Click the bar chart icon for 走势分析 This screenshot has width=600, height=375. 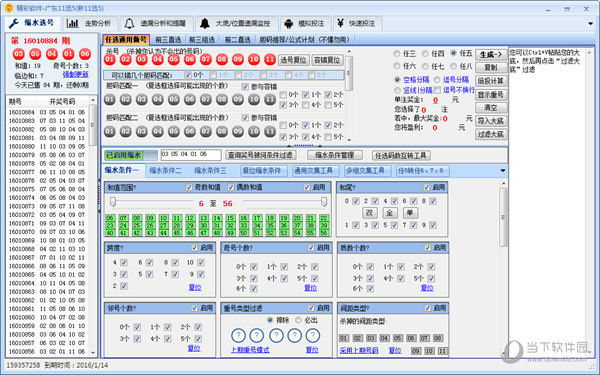pos(72,23)
